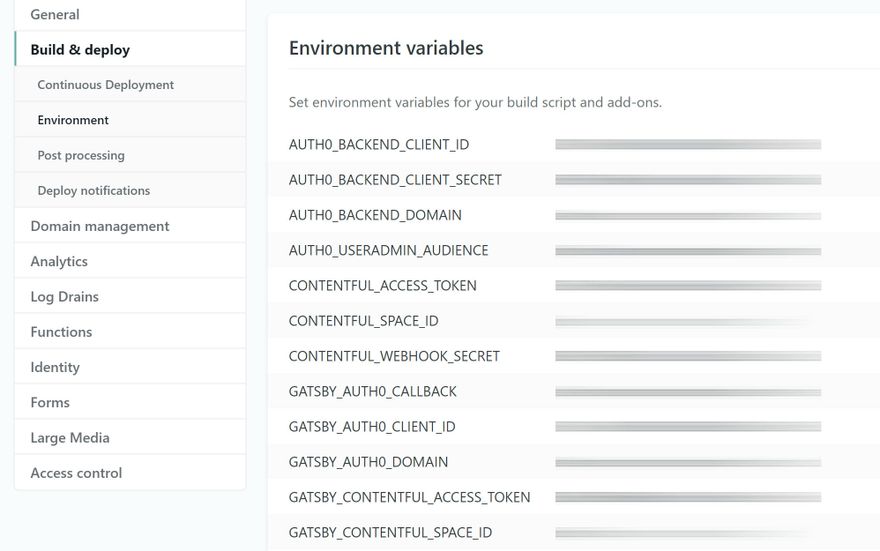Go to Post processing settings
This screenshot has height=551, width=880.
point(81,156)
